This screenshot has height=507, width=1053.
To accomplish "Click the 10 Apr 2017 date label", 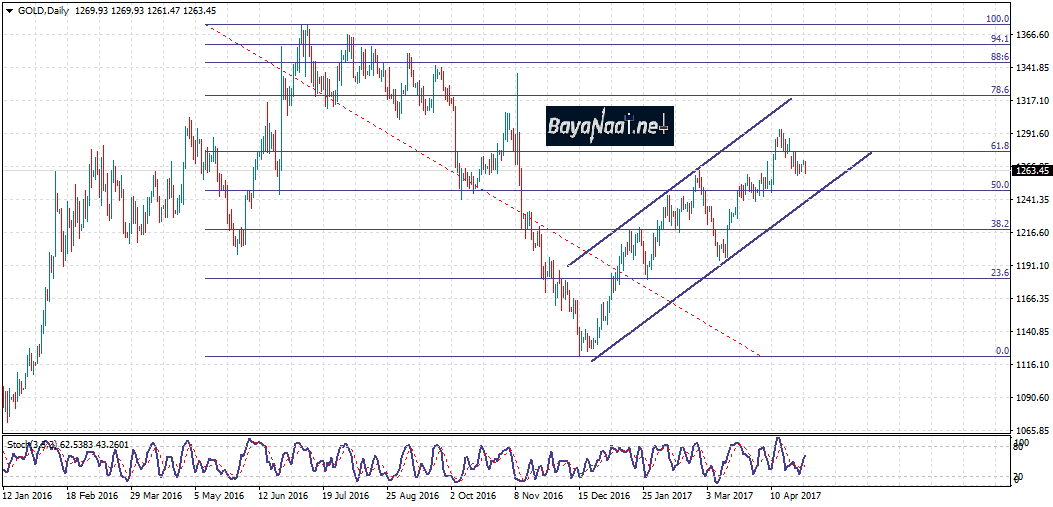I will click(795, 495).
